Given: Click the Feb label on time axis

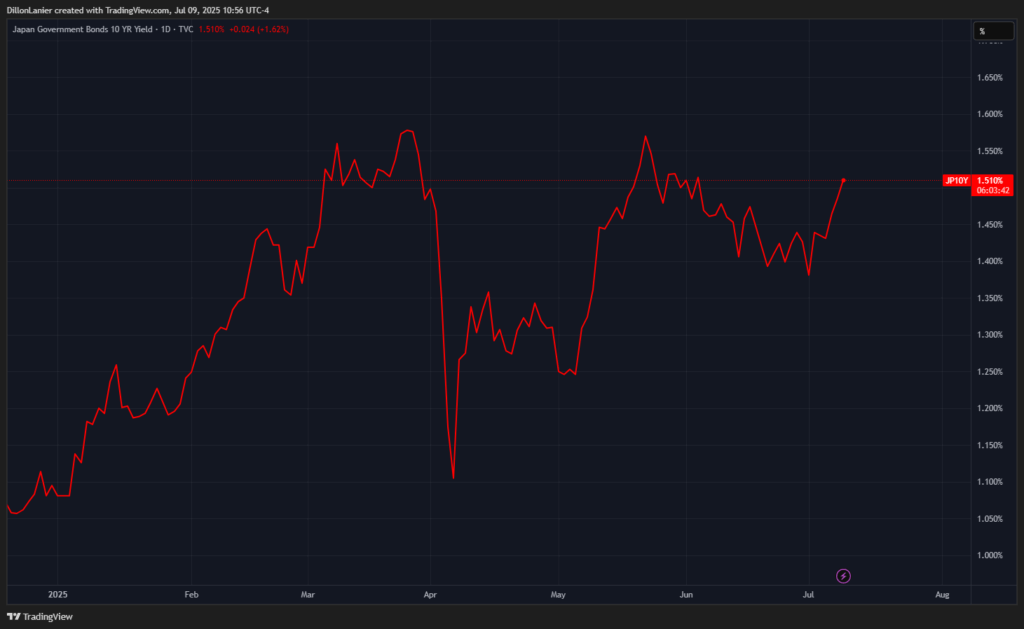Looking at the screenshot, I should pos(192,594).
